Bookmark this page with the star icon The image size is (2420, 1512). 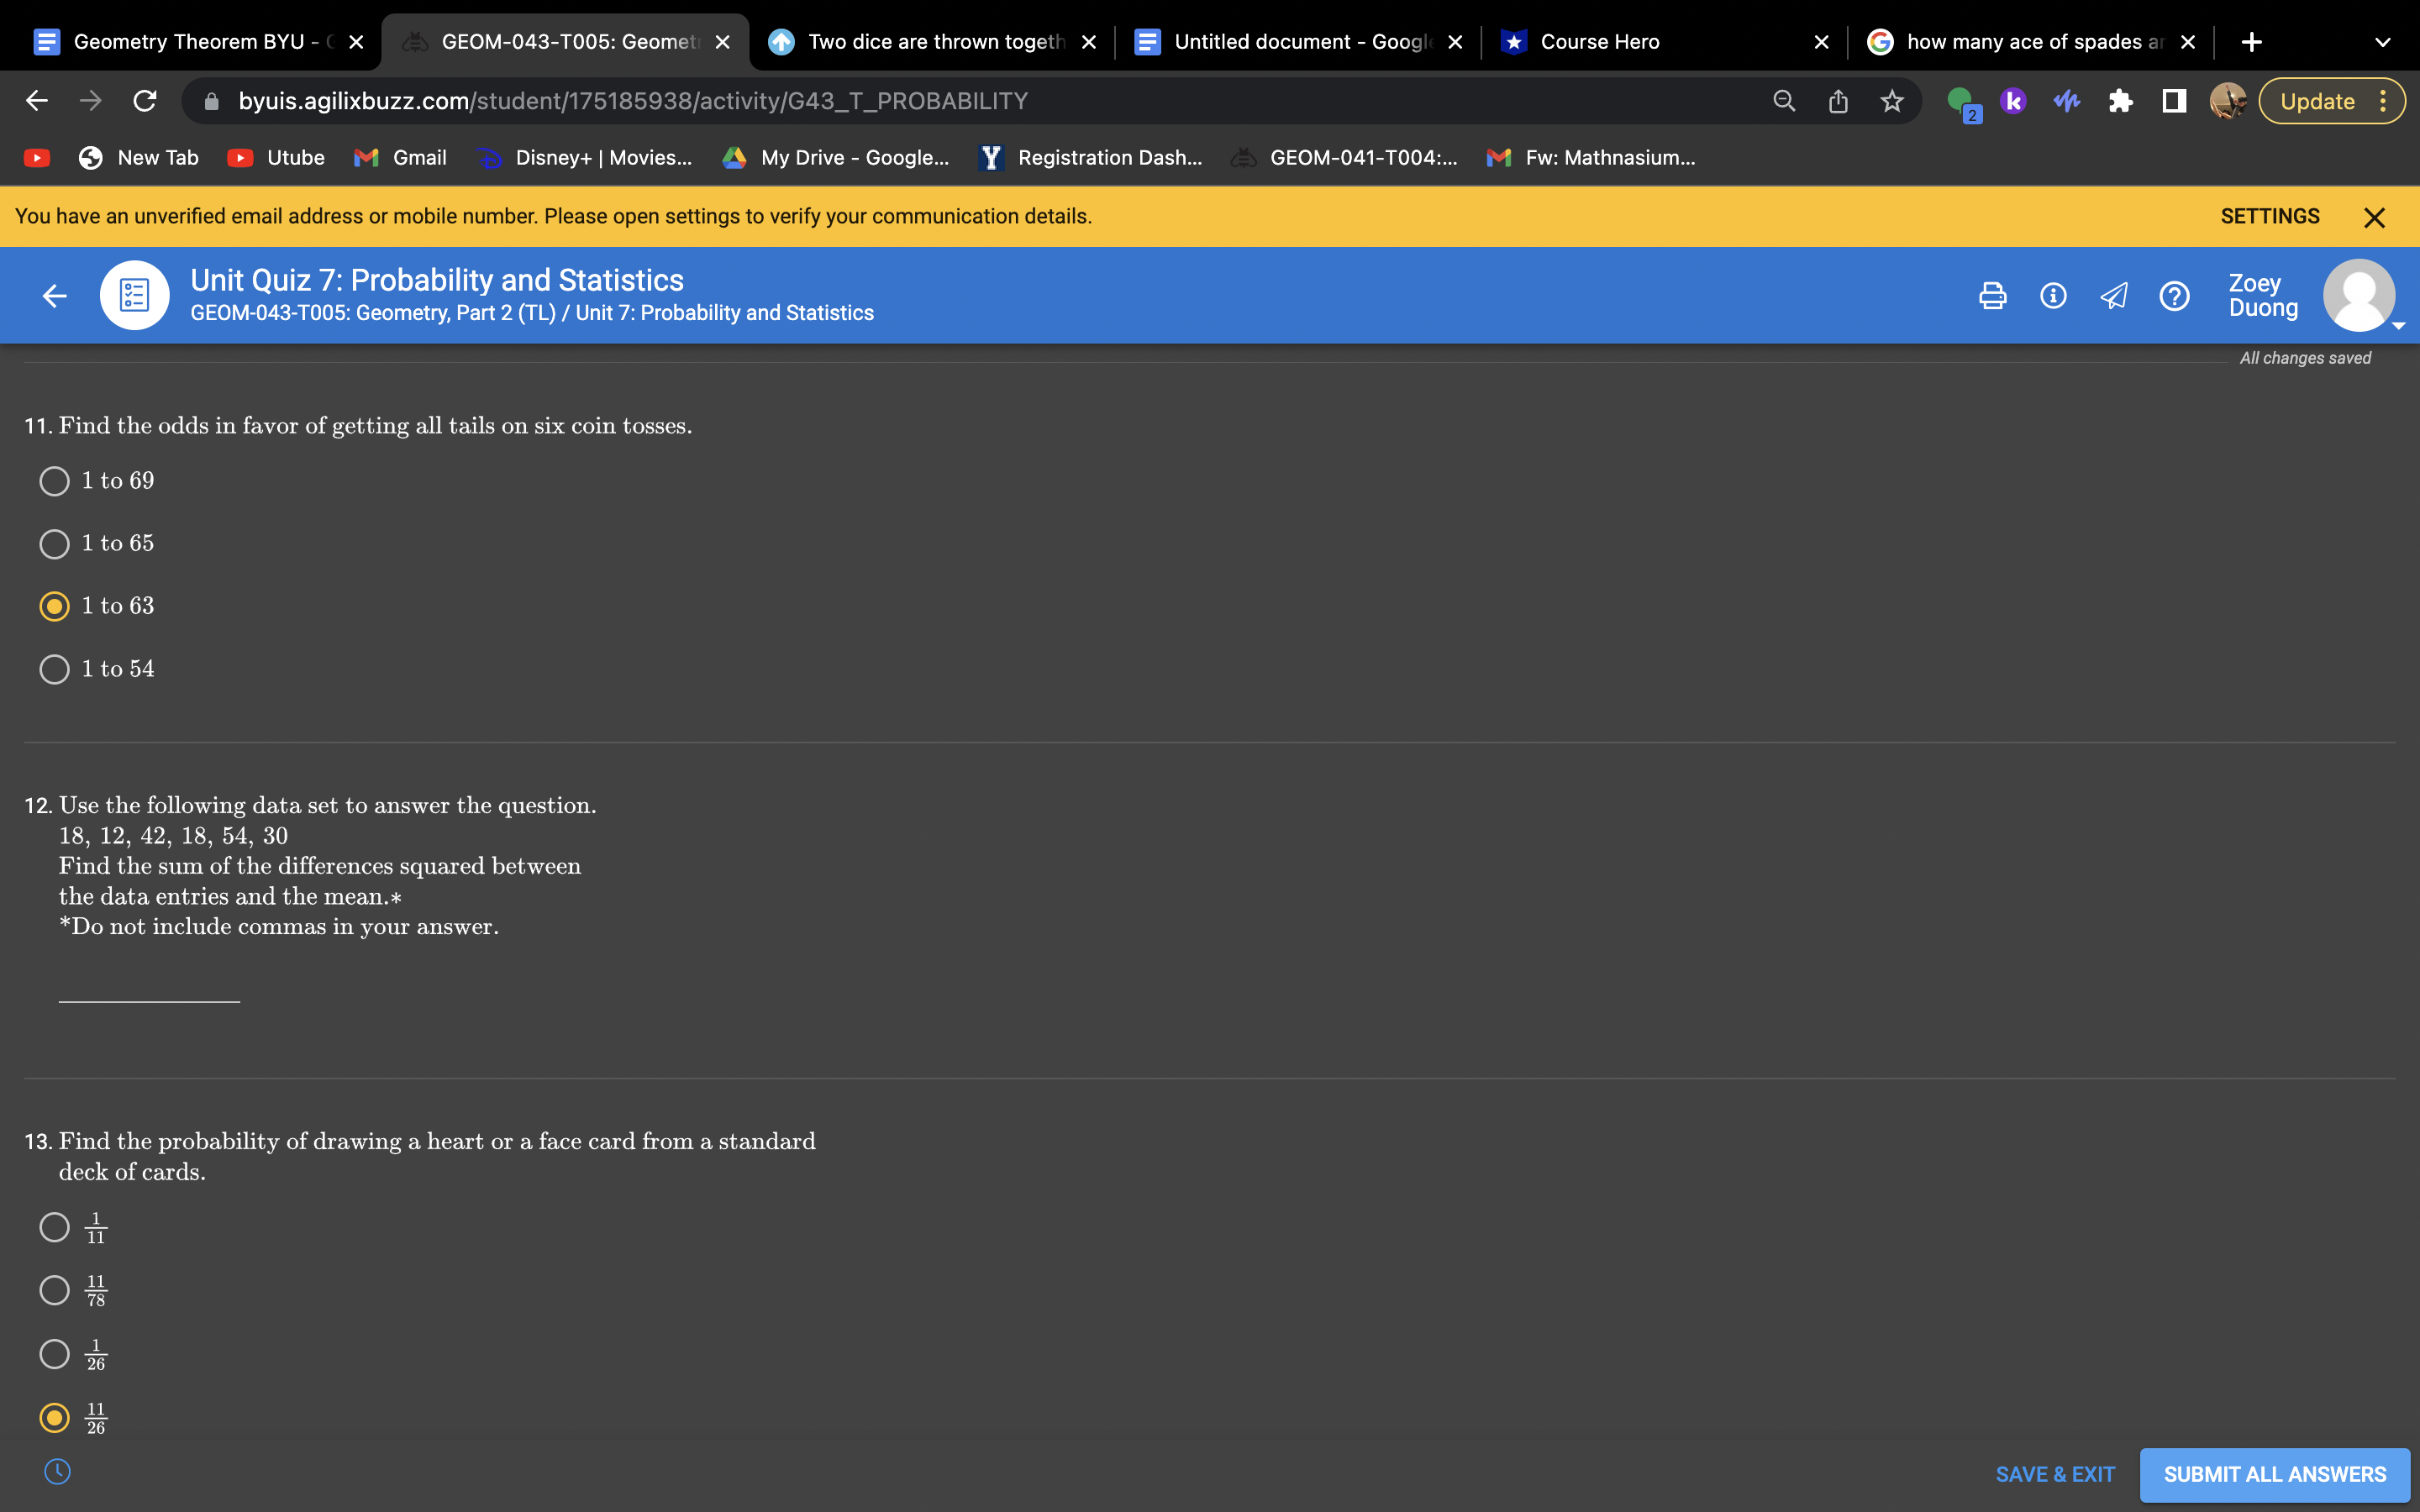[x=1891, y=101]
